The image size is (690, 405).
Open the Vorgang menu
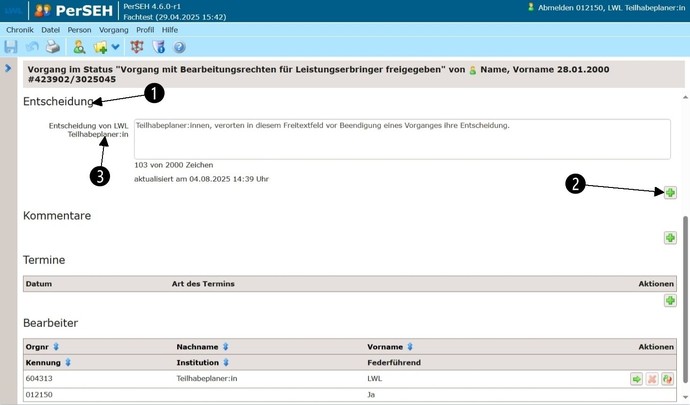(x=114, y=30)
